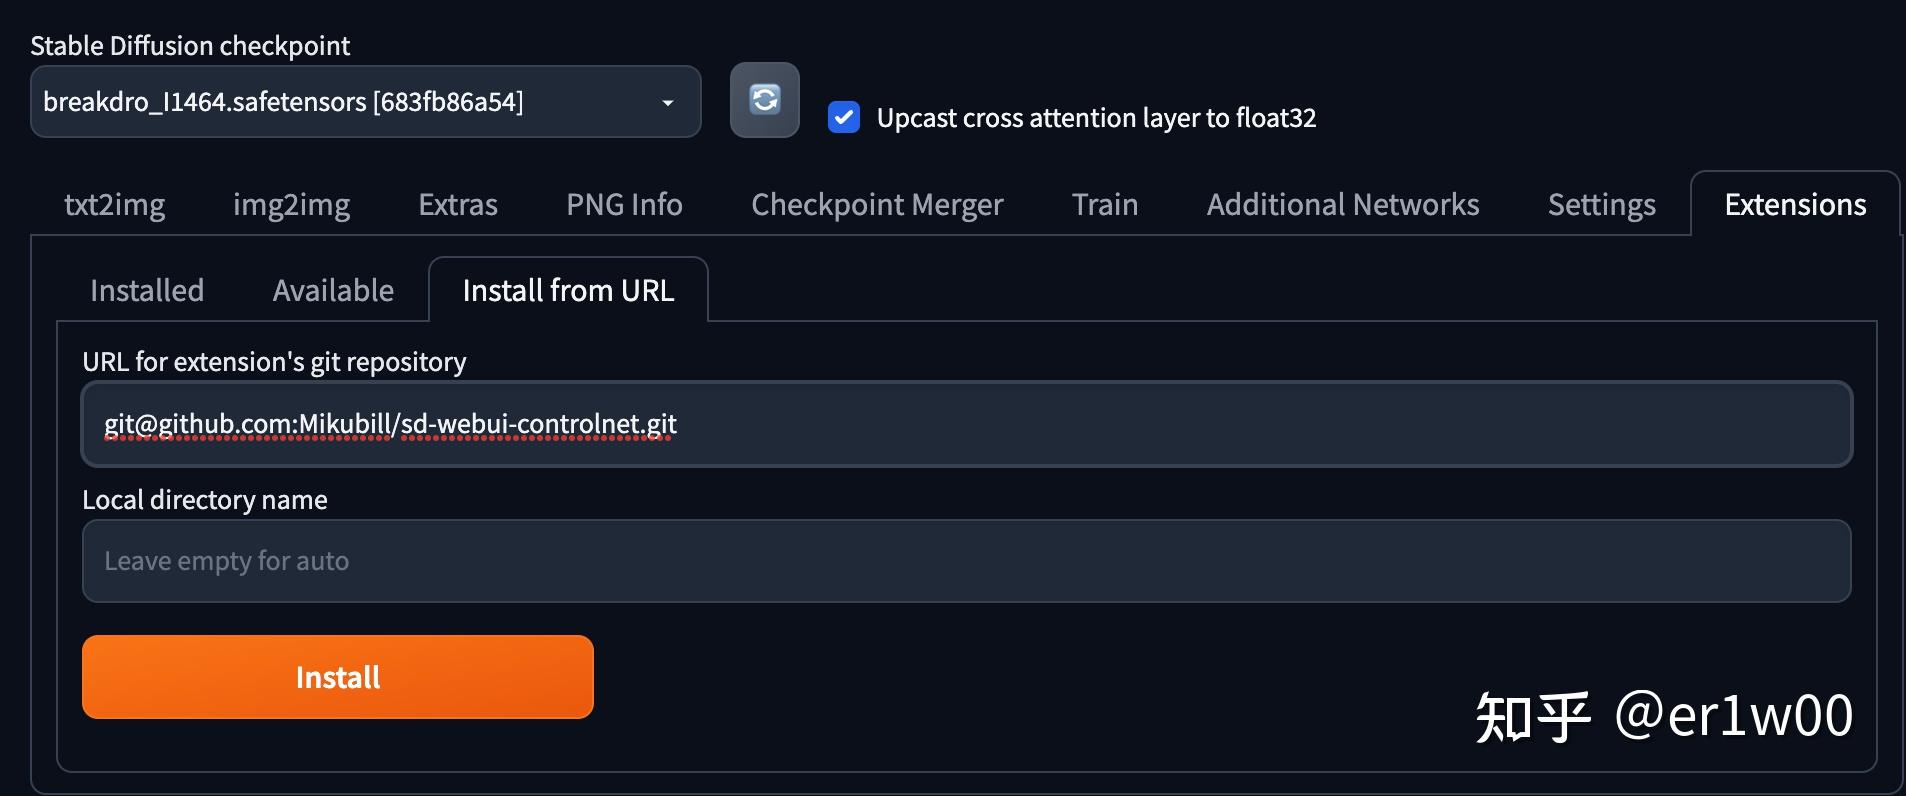Open the Checkpoint Merger tab
The width and height of the screenshot is (1906, 796).
[877, 205]
